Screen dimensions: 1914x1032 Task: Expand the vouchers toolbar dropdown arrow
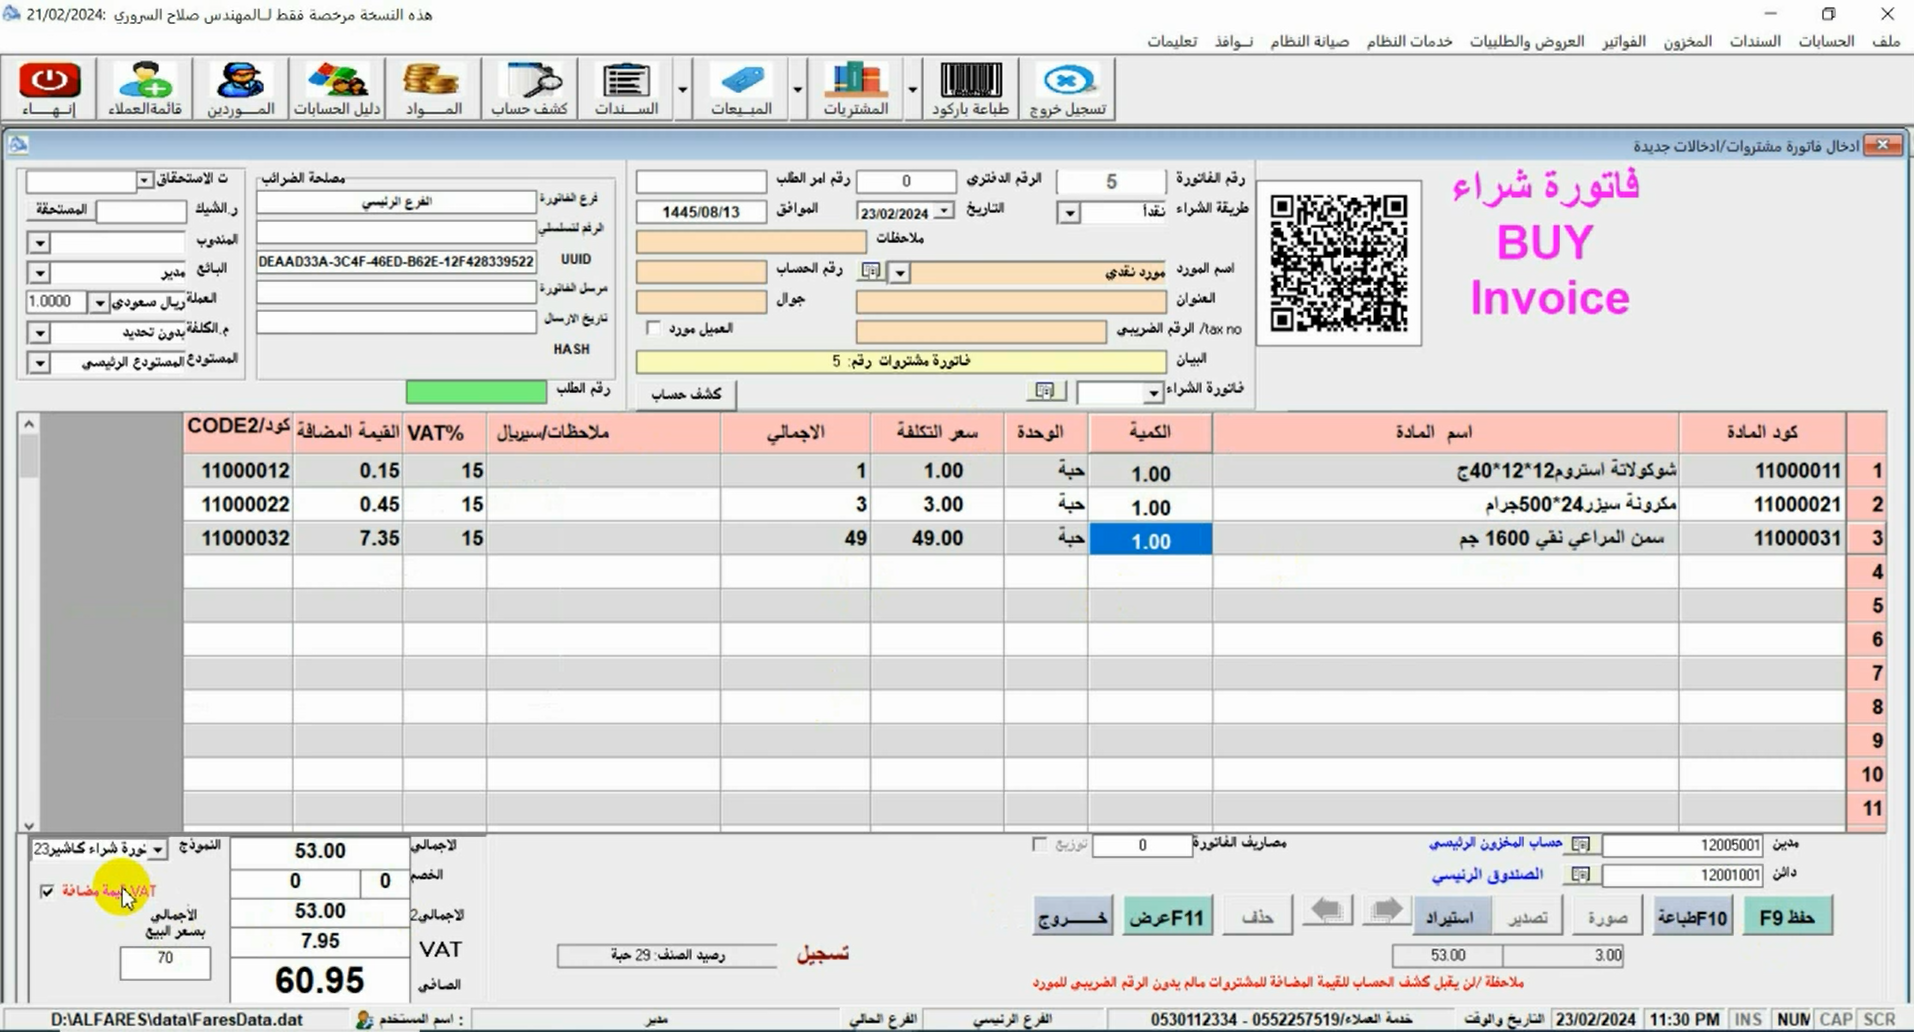[682, 90]
